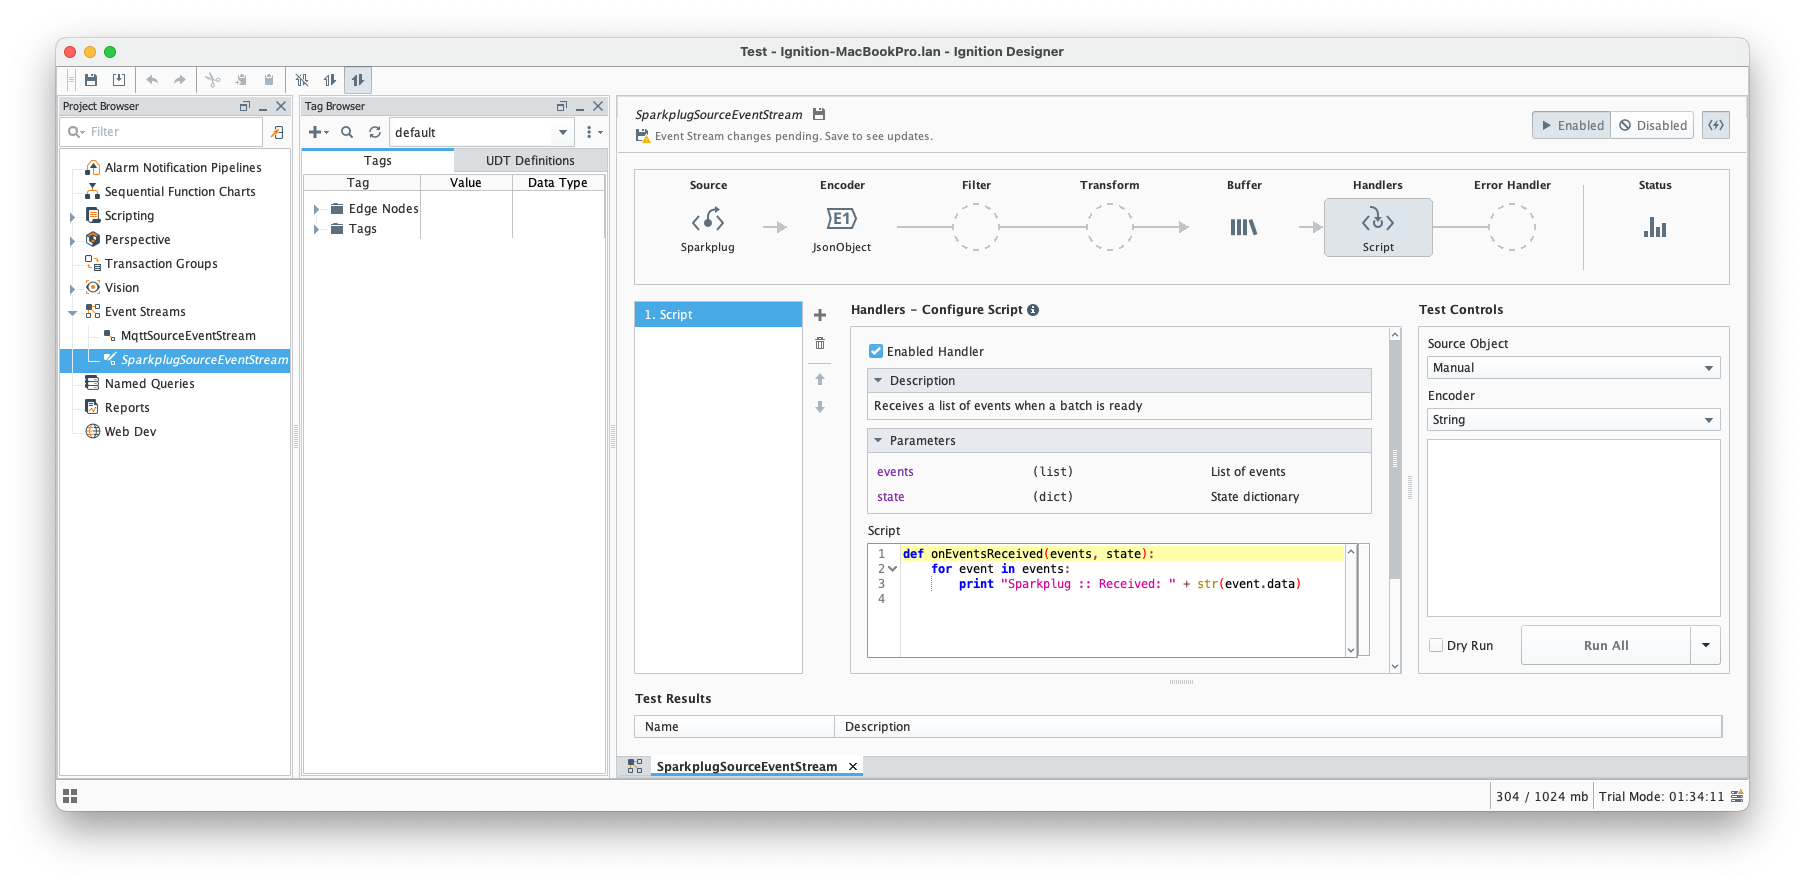1805x885 pixels.
Task: Move handler up with the arrow icon
Action: pyautogui.click(x=820, y=379)
